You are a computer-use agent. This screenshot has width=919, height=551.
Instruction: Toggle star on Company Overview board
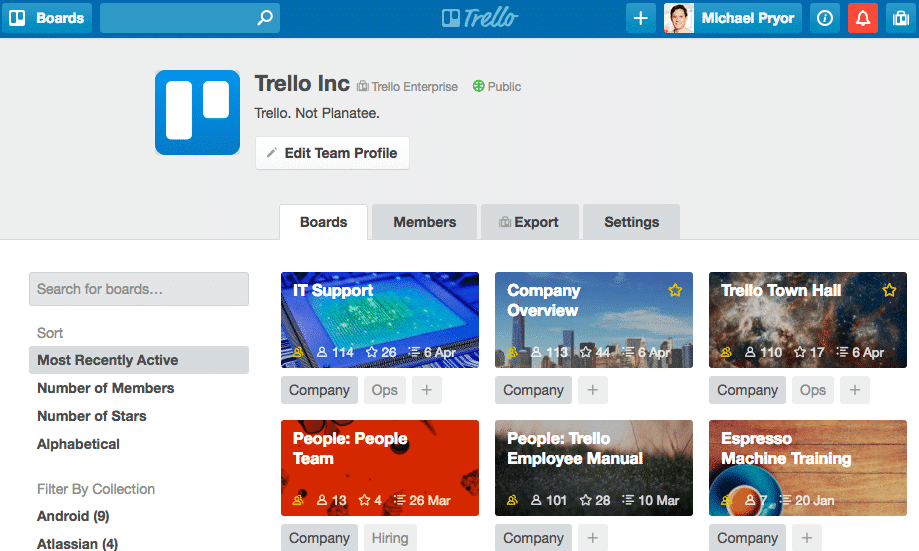(675, 290)
